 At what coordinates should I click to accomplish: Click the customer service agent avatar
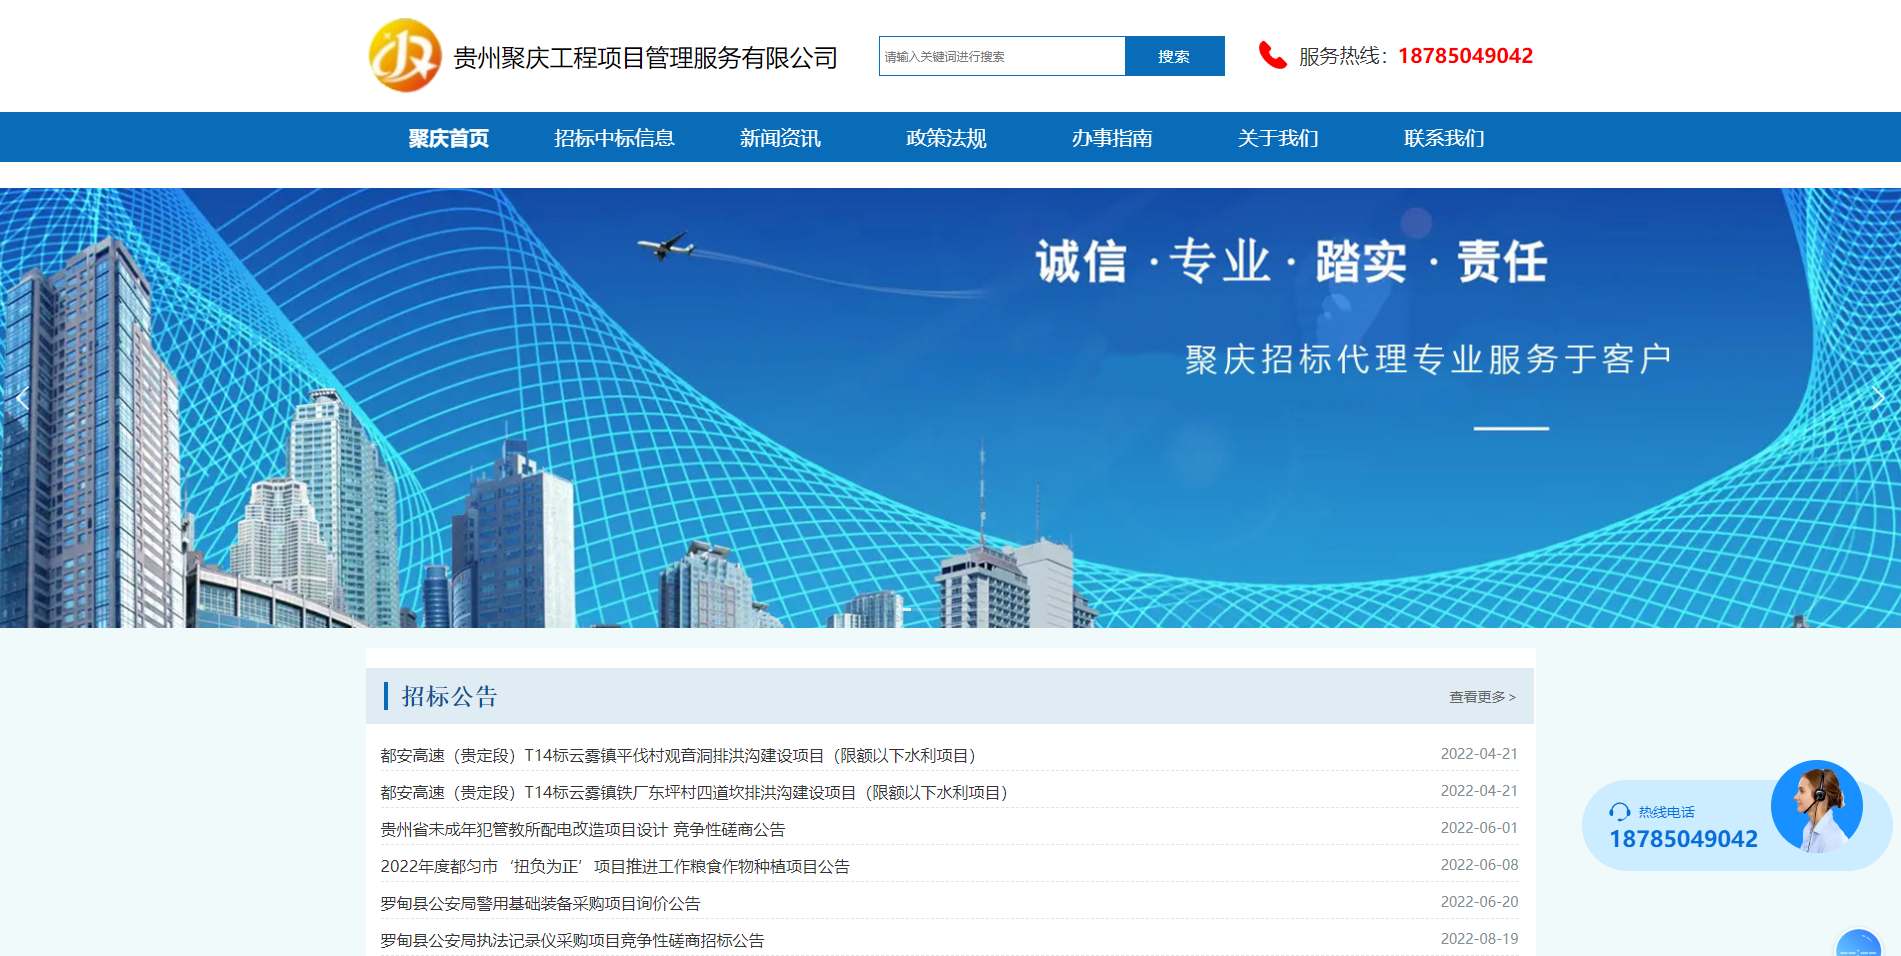[1817, 806]
